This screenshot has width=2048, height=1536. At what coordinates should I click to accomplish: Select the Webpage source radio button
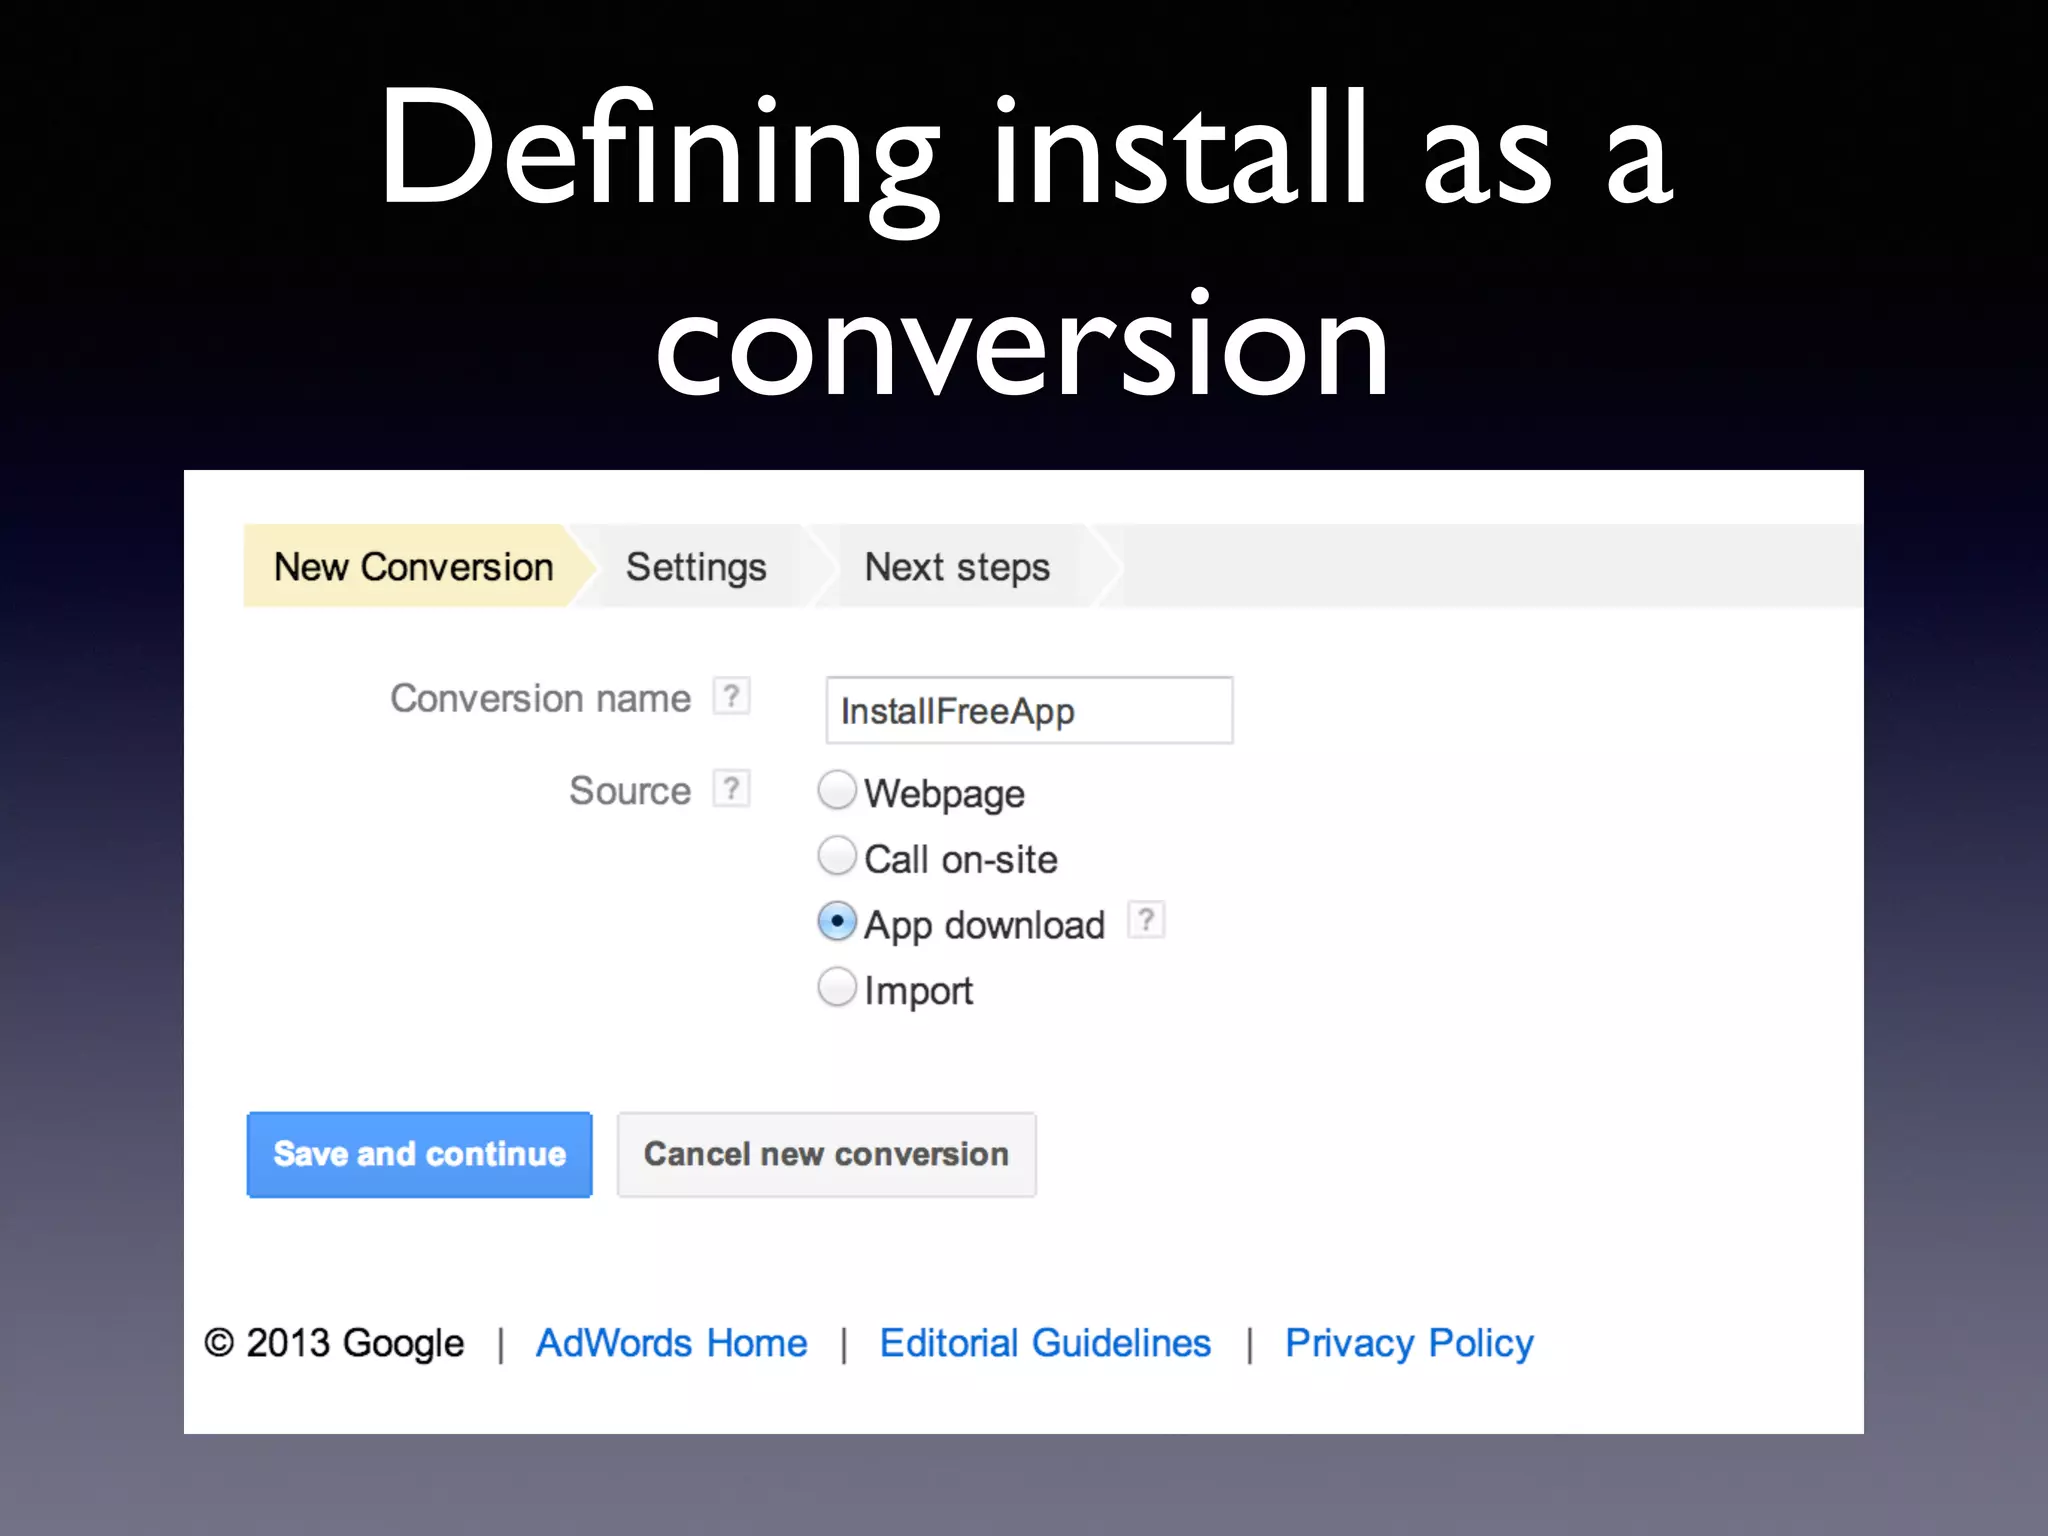tap(837, 790)
